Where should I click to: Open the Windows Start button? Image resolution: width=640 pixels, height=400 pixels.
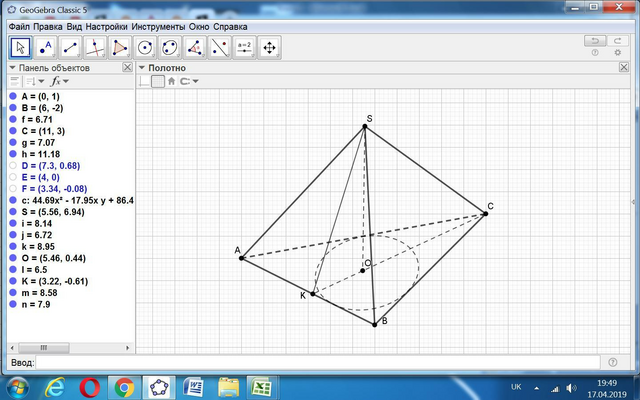(x=17, y=388)
